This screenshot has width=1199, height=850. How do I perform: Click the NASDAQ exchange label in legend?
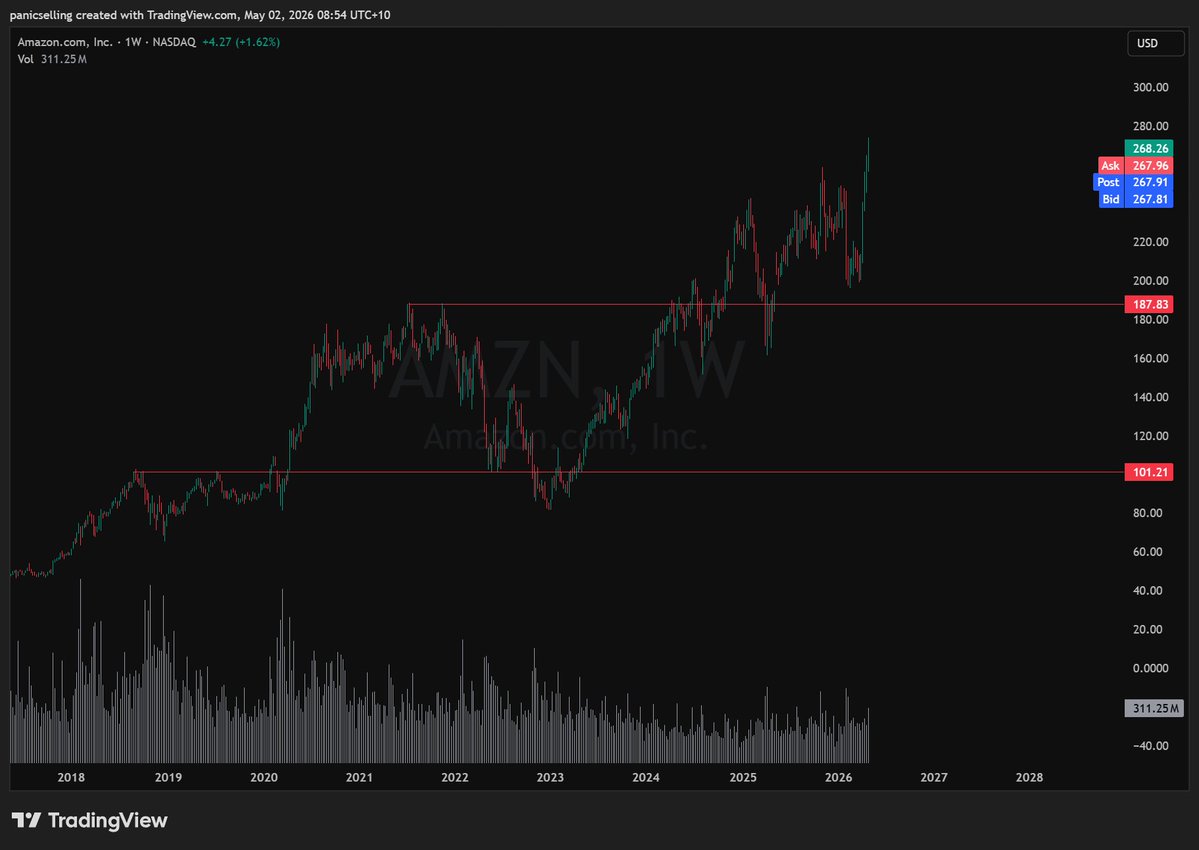174,42
